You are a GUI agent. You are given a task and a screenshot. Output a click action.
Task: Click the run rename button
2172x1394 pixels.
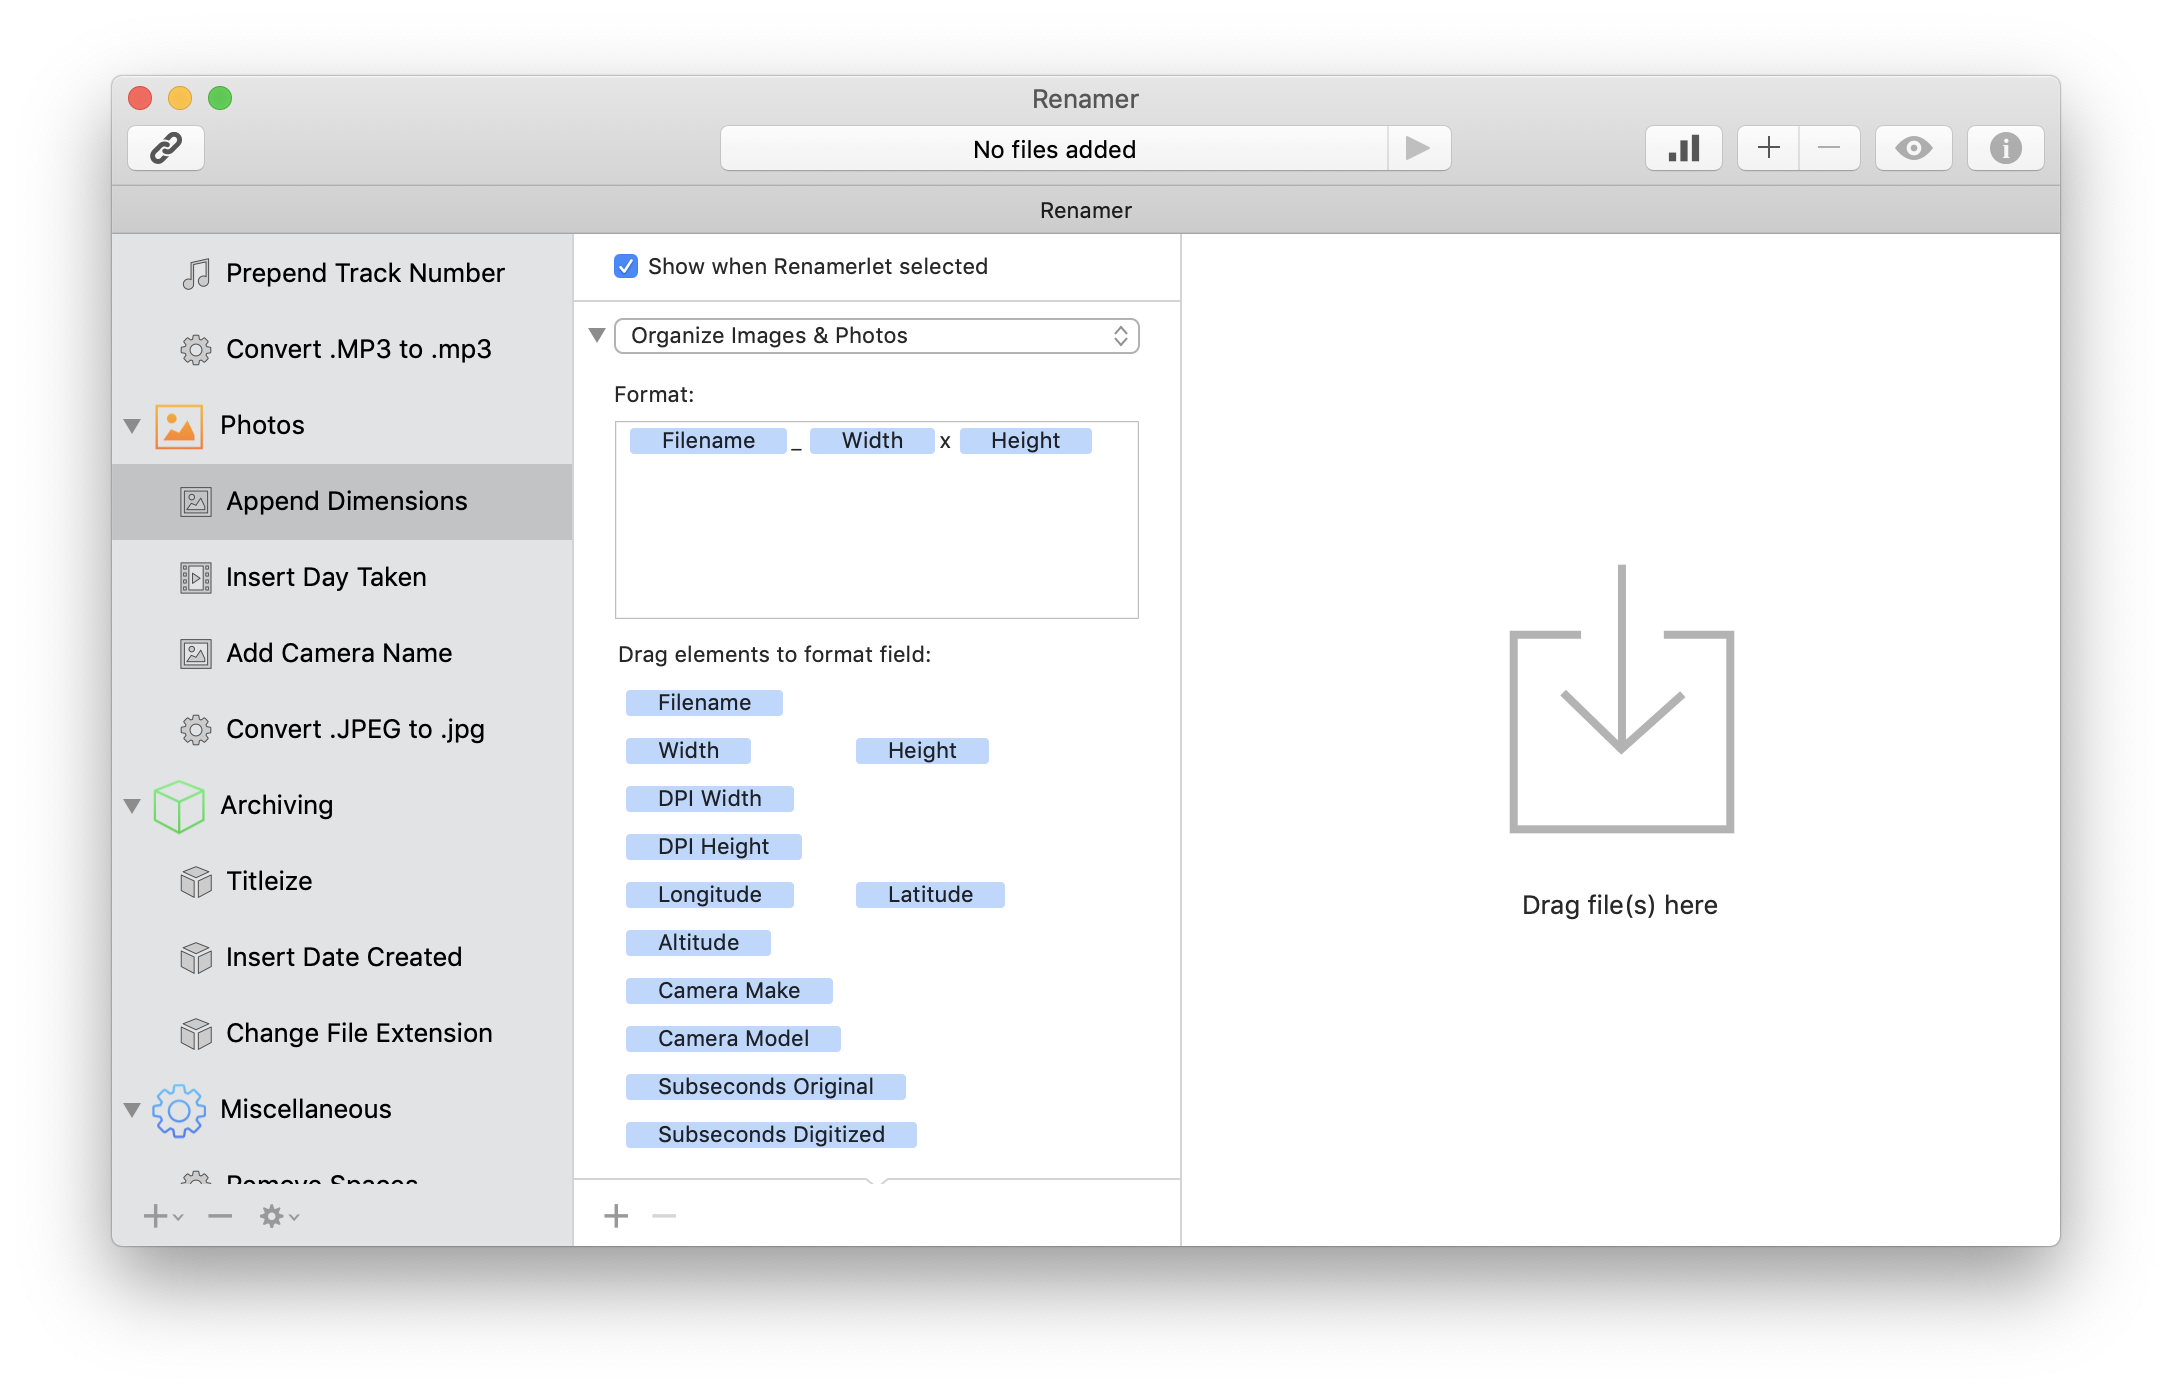(1417, 149)
